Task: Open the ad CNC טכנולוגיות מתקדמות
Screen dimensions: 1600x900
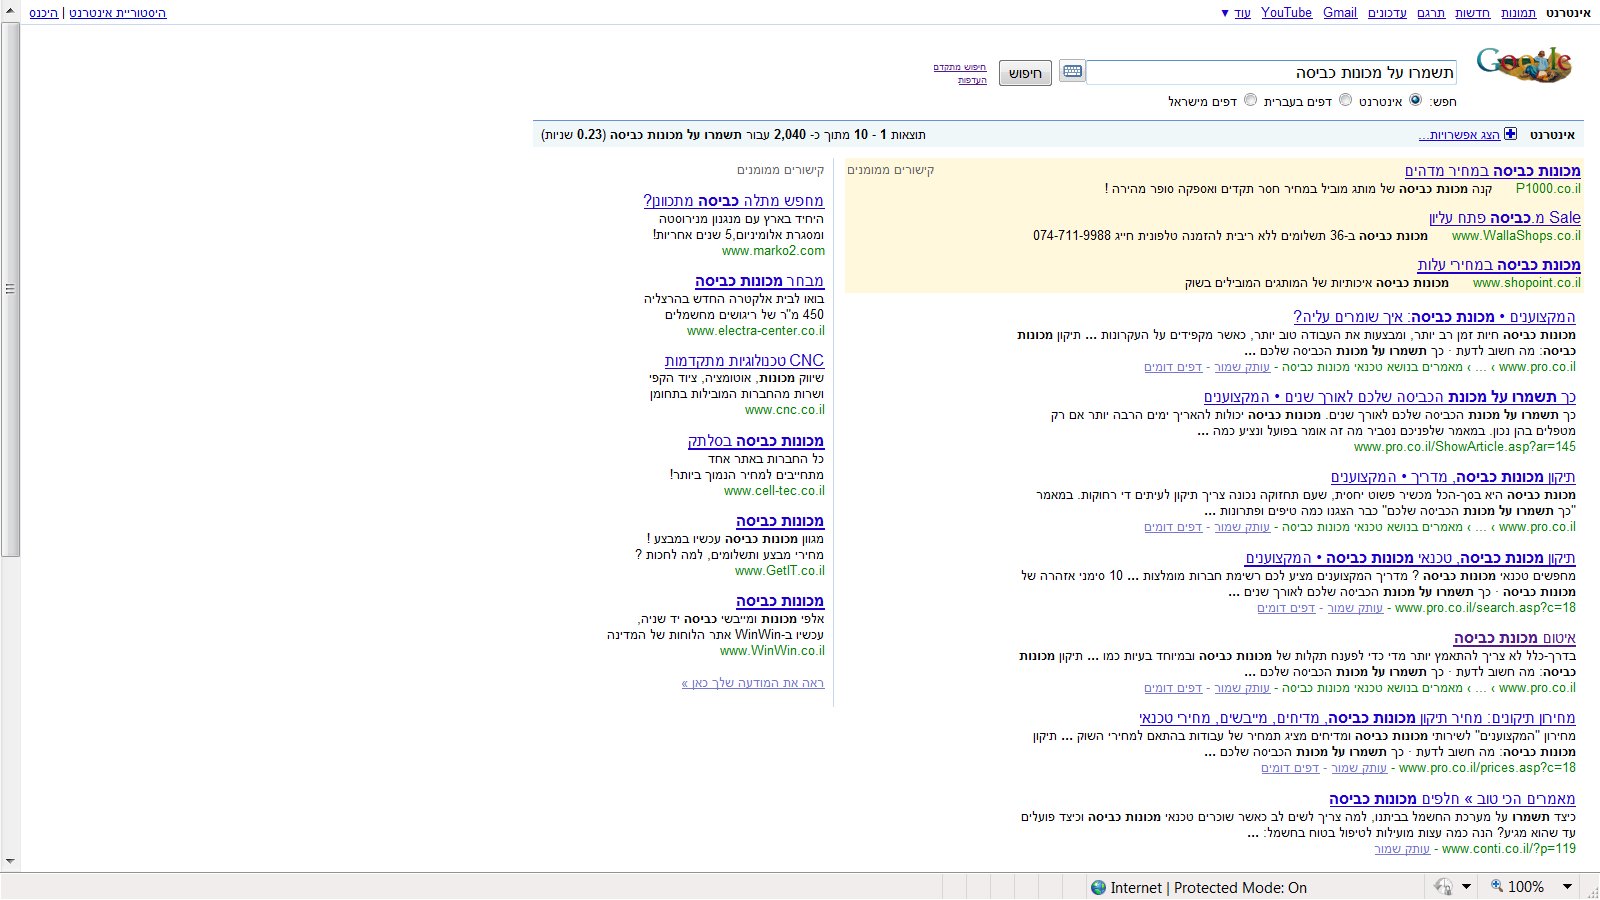Action: (x=744, y=360)
